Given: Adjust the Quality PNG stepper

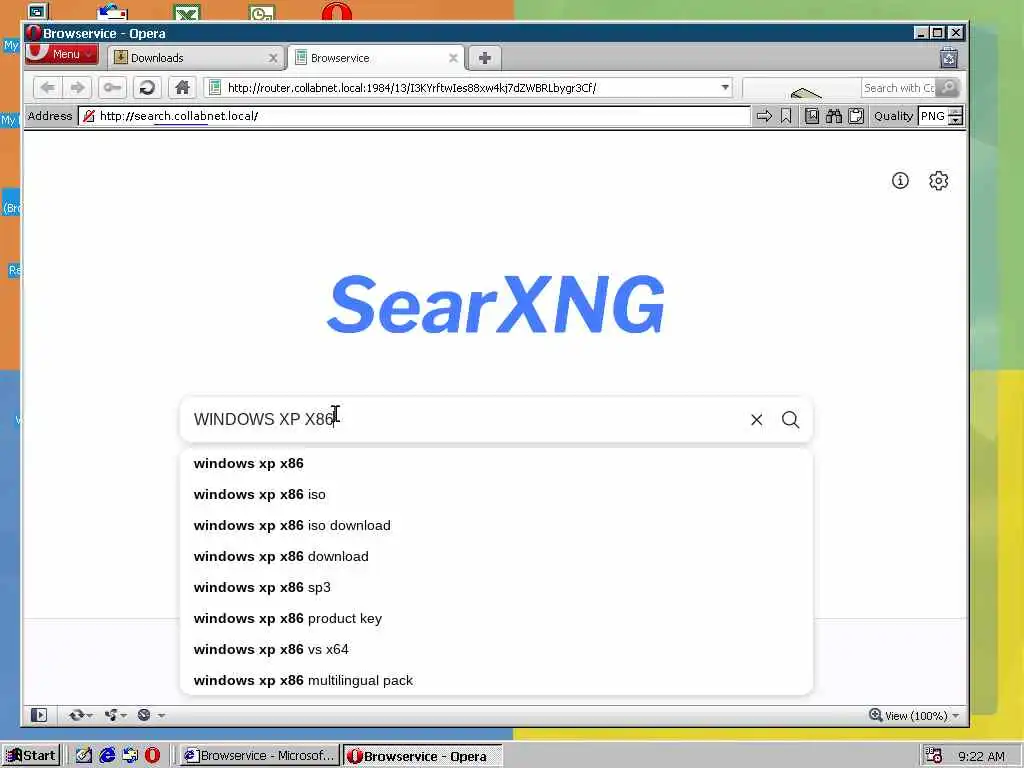Looking at the screenshot, I should (955, 116).
